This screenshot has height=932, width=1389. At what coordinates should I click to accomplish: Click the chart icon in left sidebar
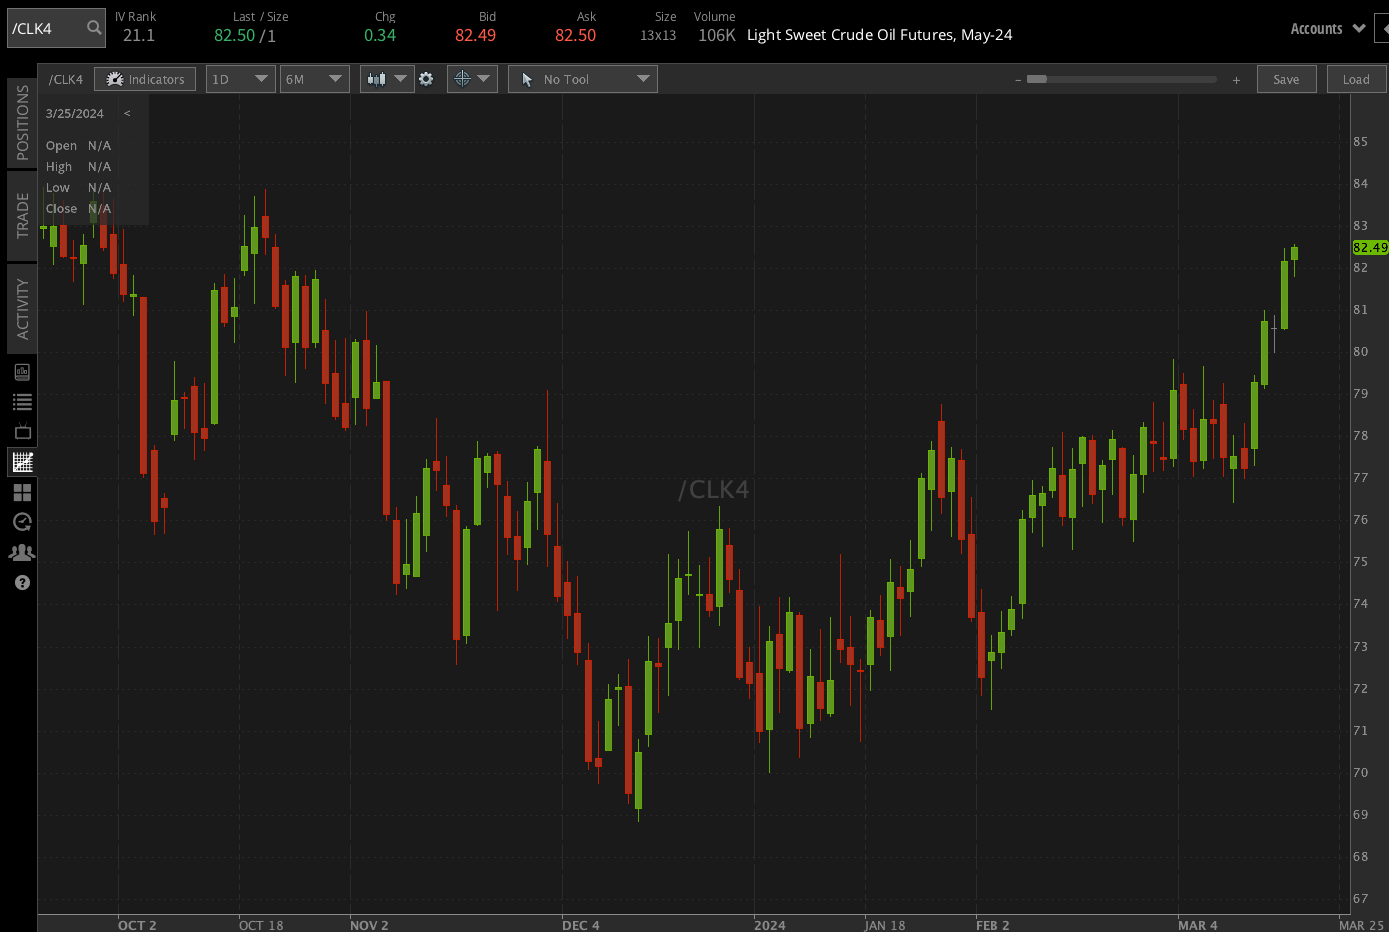point(22,461)
